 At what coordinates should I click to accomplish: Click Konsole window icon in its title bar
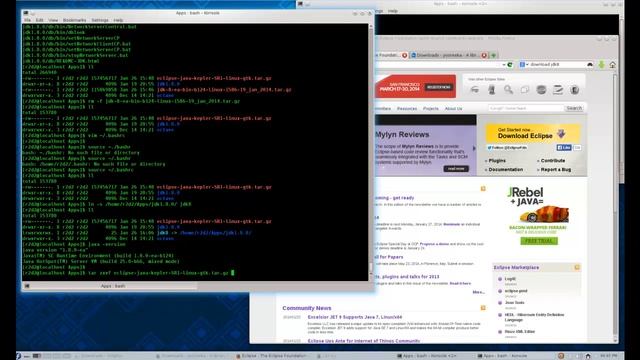[x=26, y=13]
